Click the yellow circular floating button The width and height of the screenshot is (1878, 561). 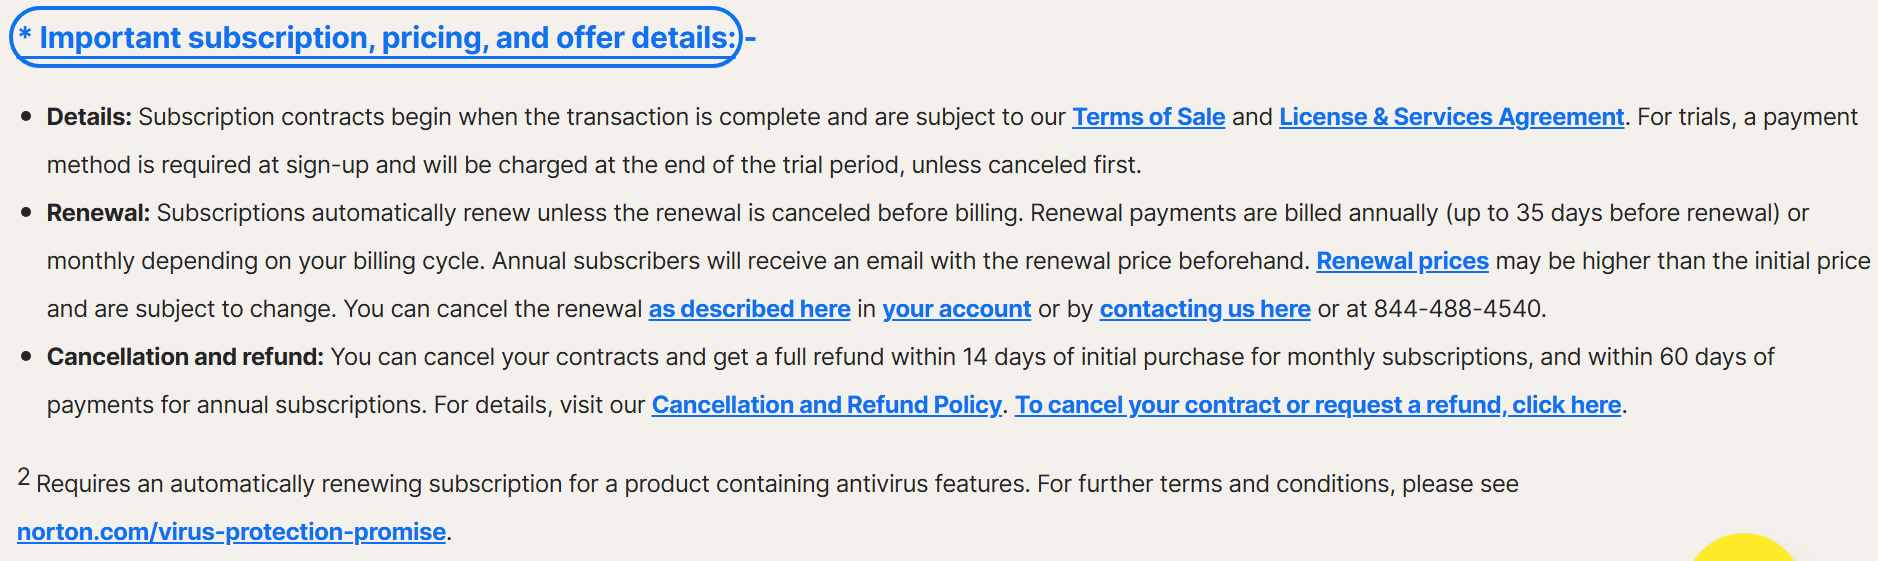(1744, 548)
